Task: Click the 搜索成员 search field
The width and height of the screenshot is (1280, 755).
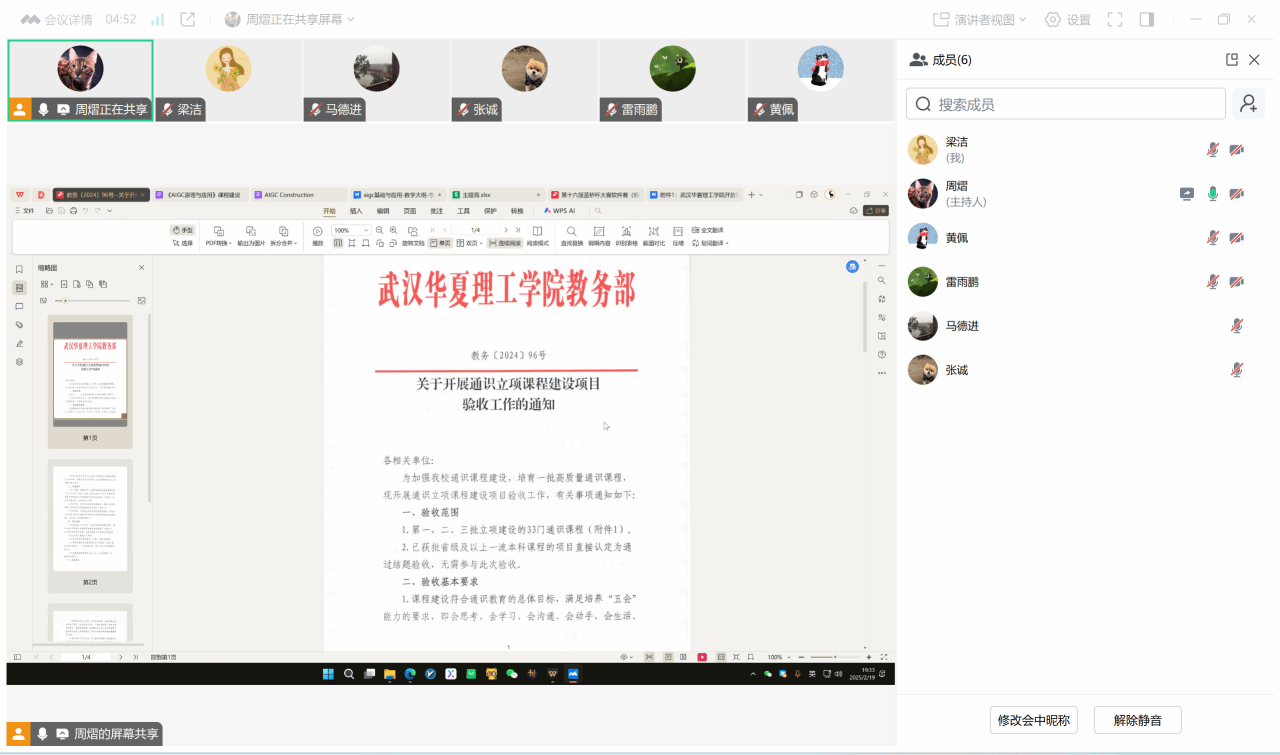Action: (1065, 104)
